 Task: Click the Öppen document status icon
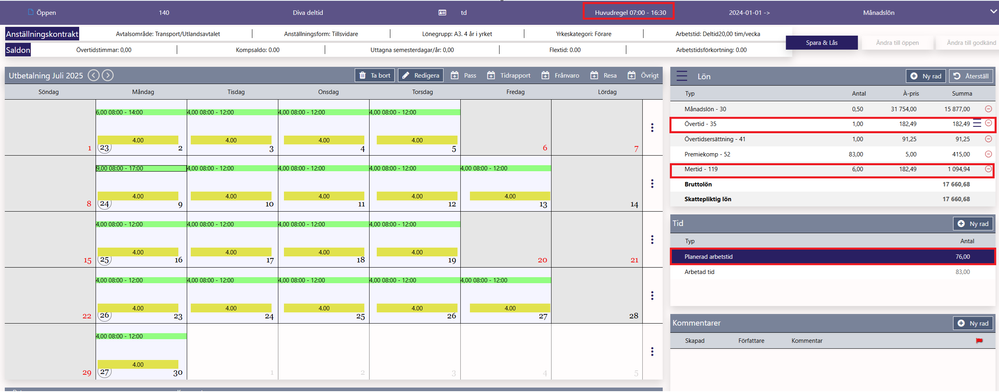[x=30, y=12]
